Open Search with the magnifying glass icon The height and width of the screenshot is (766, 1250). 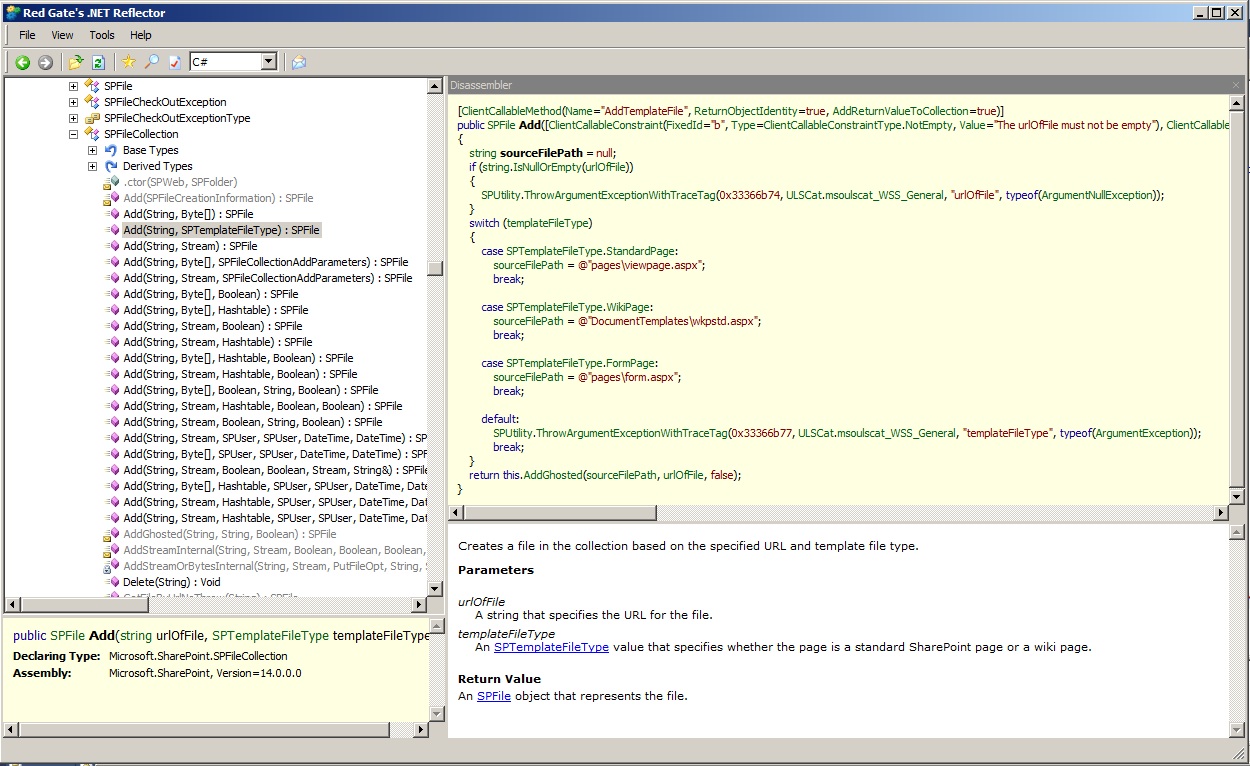pyautogui.click(x=152, y=62)
